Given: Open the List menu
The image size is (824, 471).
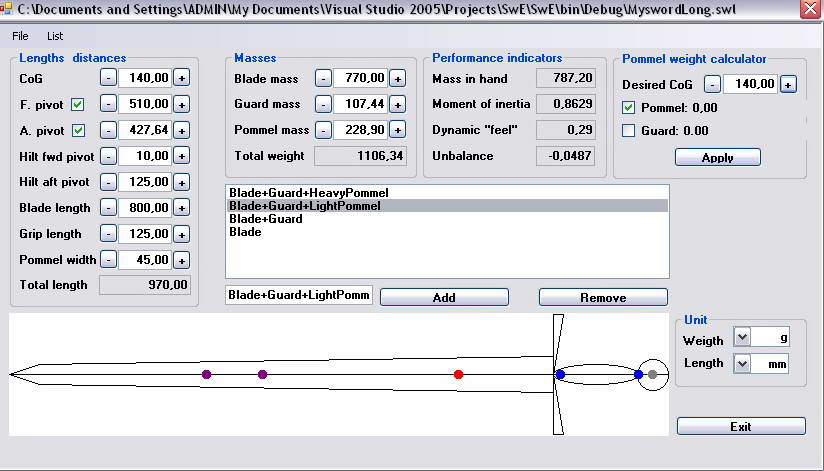Looking at the screenshot, I should point(55,36).
